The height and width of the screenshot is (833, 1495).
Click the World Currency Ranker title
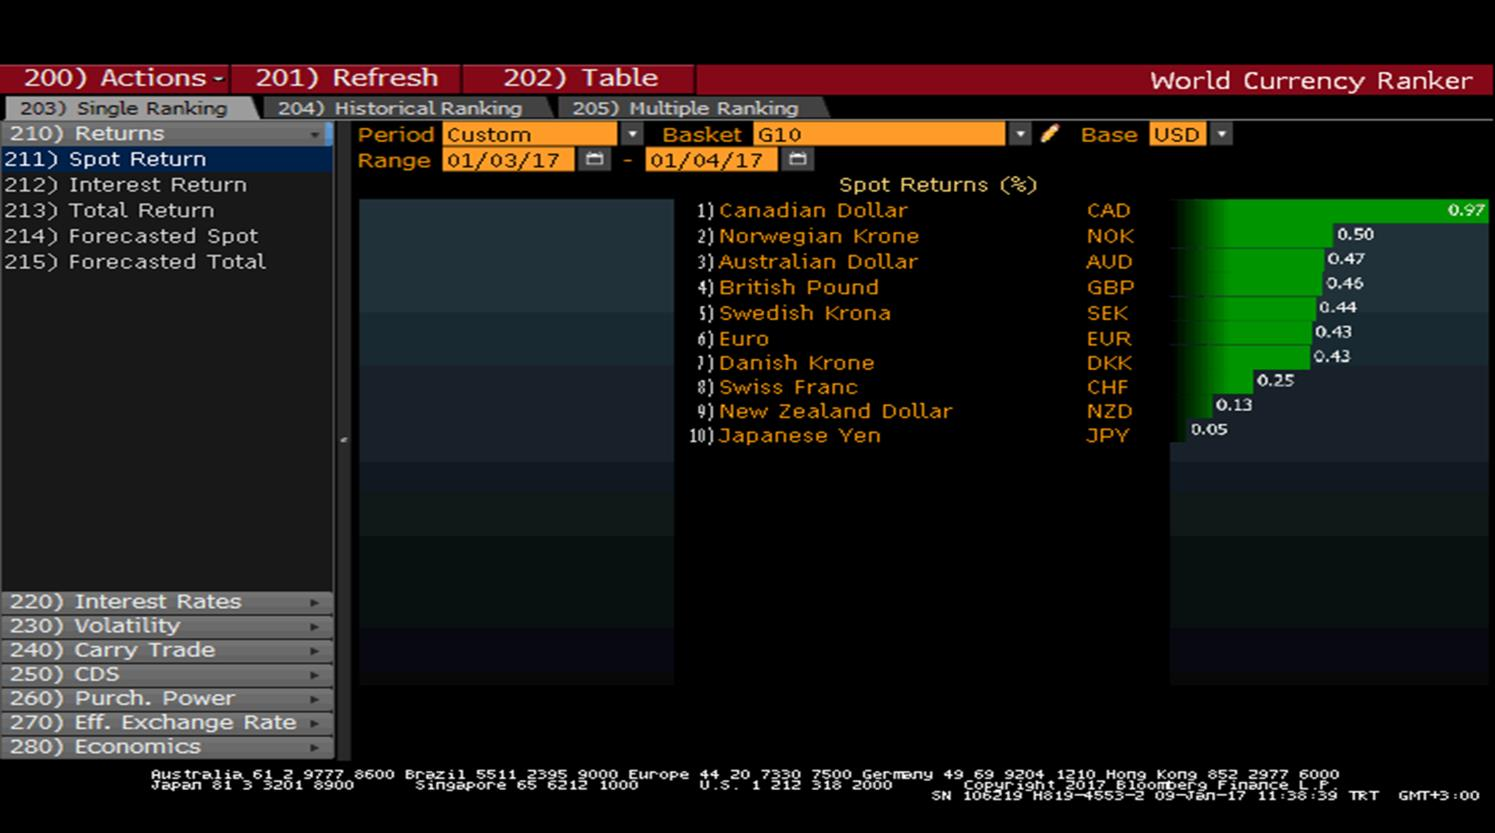(1311, 80)
